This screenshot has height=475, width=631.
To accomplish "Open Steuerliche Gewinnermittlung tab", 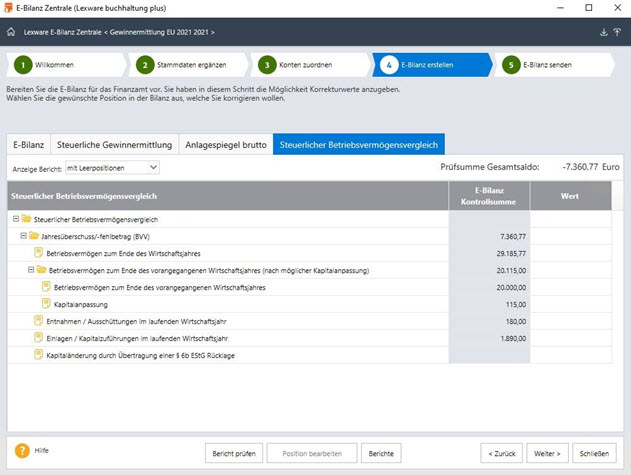I will coord(114,145).
